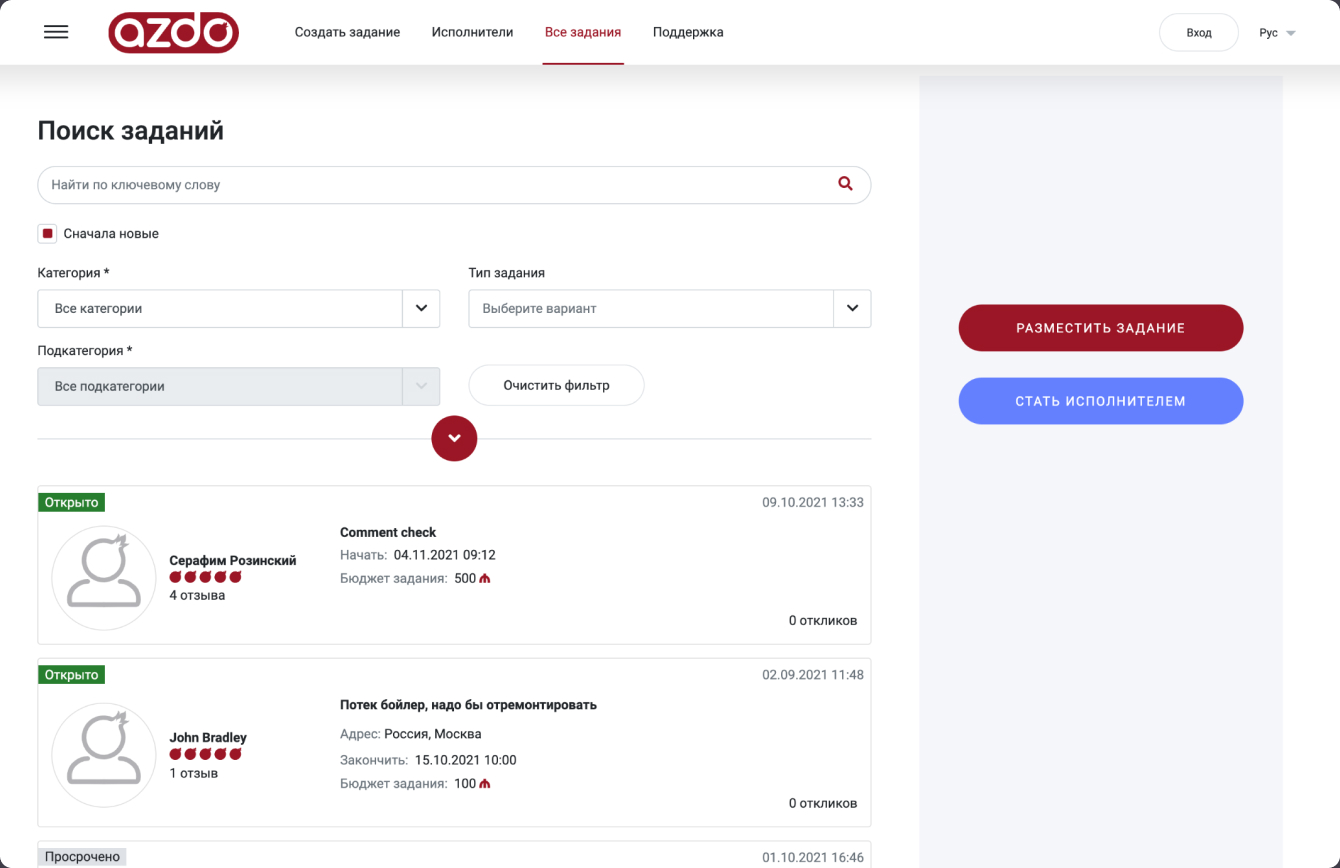This screenshot has width=1340, height=868.
Task: Click the Разместить задание button
Action: pyautogui.click(x=1101, y=328)
